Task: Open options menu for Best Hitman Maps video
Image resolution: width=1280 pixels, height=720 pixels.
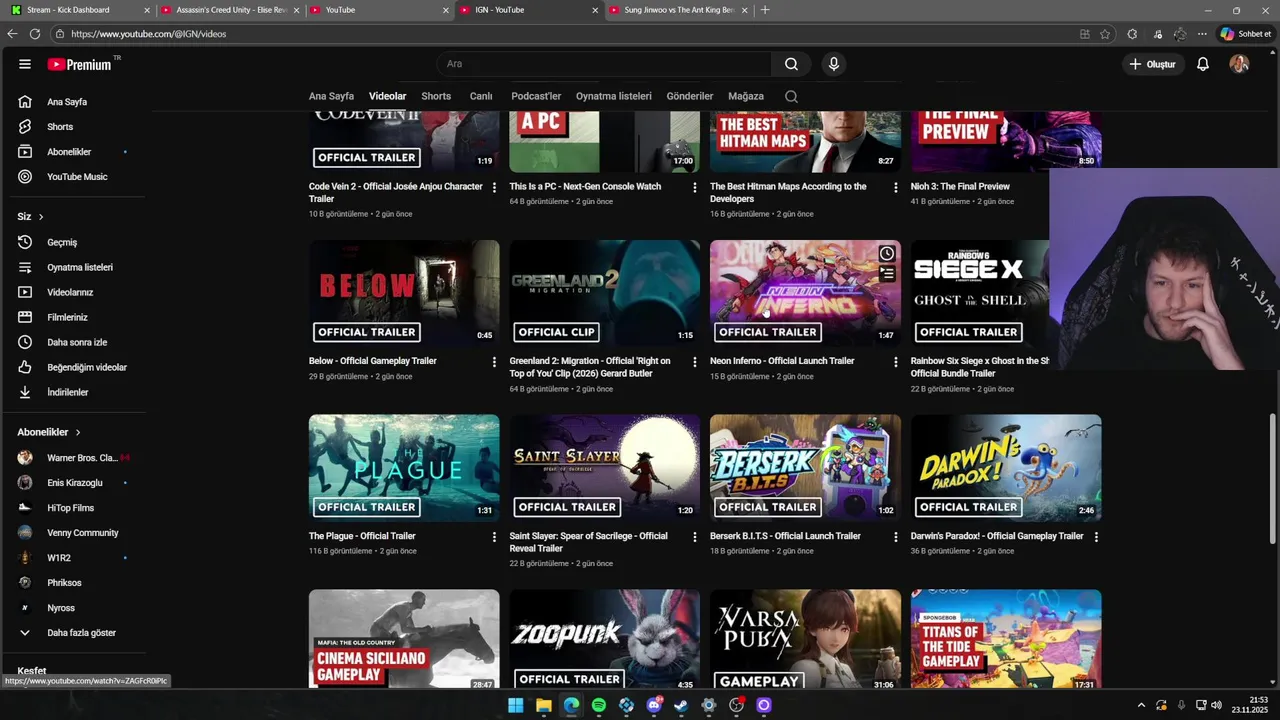Action: [x=895, y=187]
